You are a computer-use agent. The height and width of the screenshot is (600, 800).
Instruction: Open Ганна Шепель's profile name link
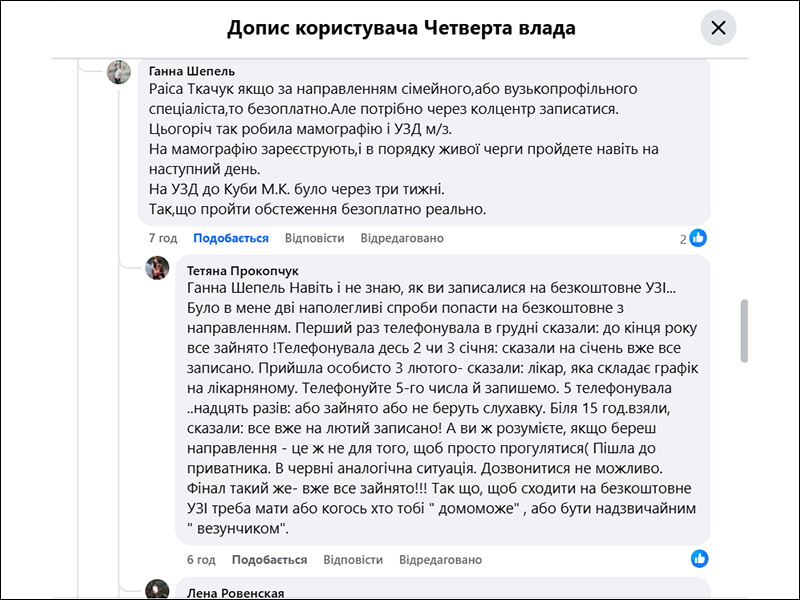pos(192,71)
